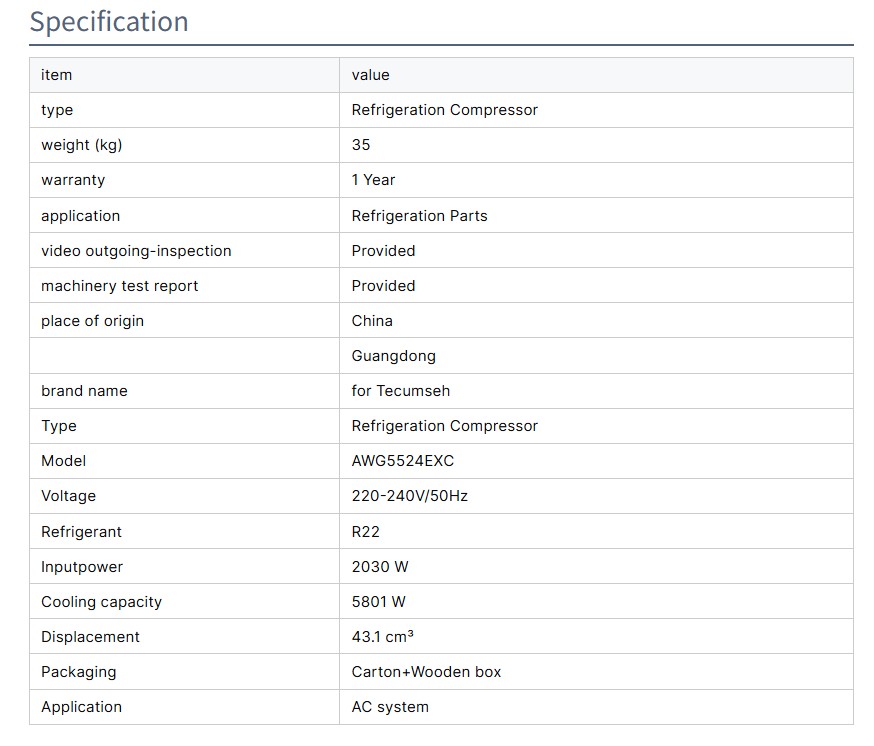Click the 'Cooling capacity' row label

[x=101, y=602]
